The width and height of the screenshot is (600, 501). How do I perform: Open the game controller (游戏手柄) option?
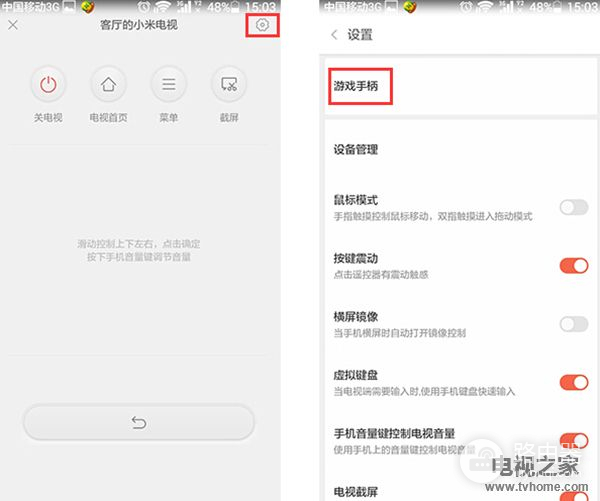[356, 86]
